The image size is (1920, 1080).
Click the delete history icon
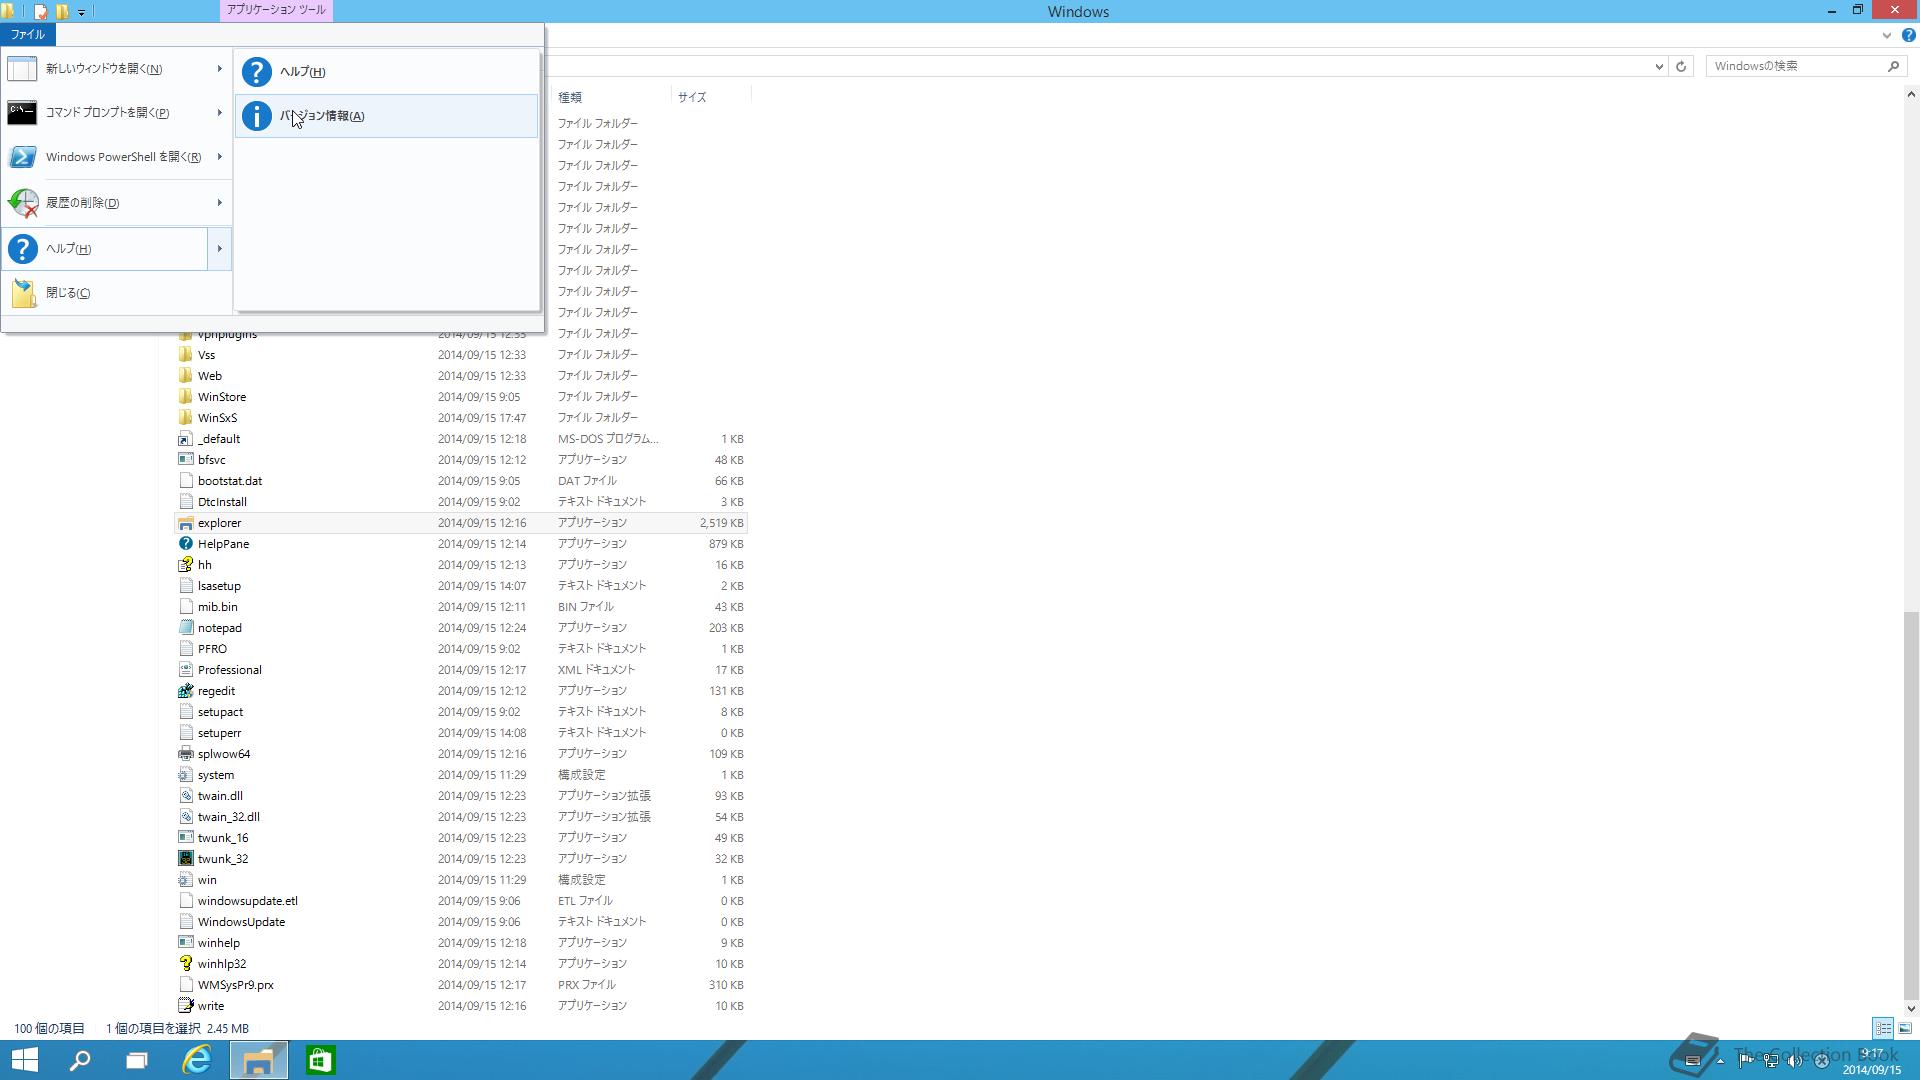tap(23, 203)
